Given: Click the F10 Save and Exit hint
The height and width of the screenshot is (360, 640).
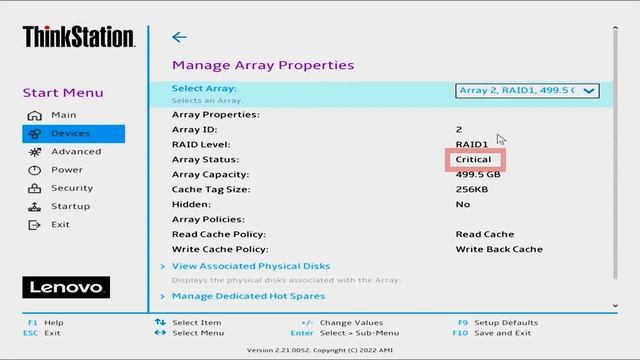Looking at the screenshot, I should tap(491, 333).
